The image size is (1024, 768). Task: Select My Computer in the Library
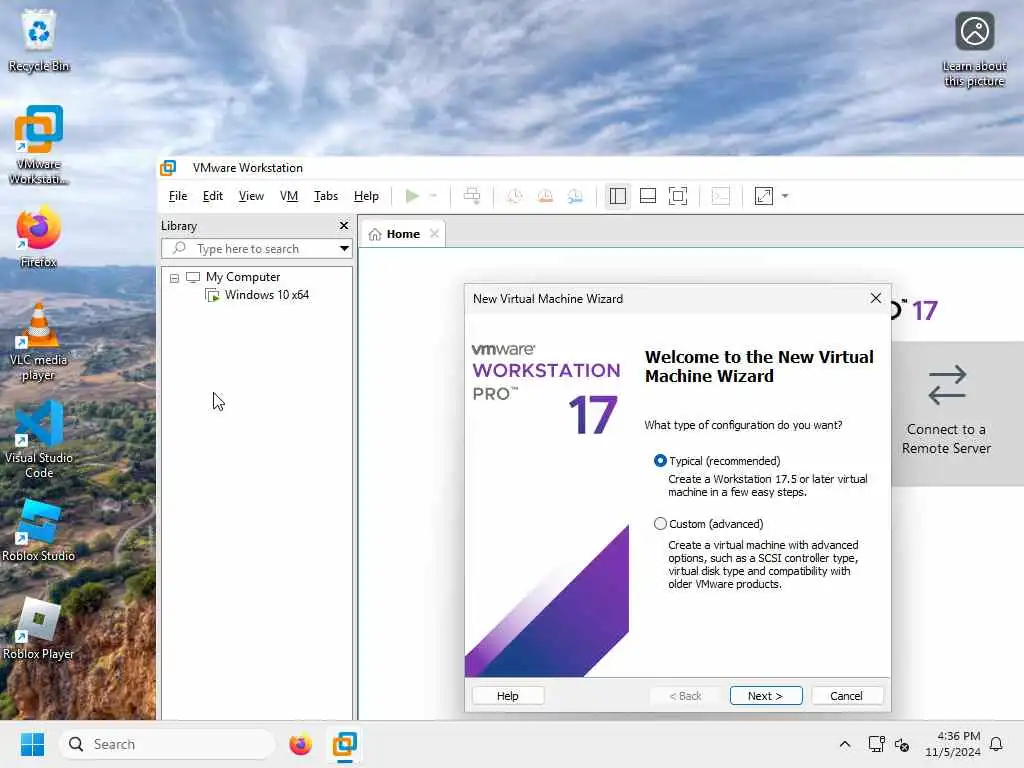242,277
